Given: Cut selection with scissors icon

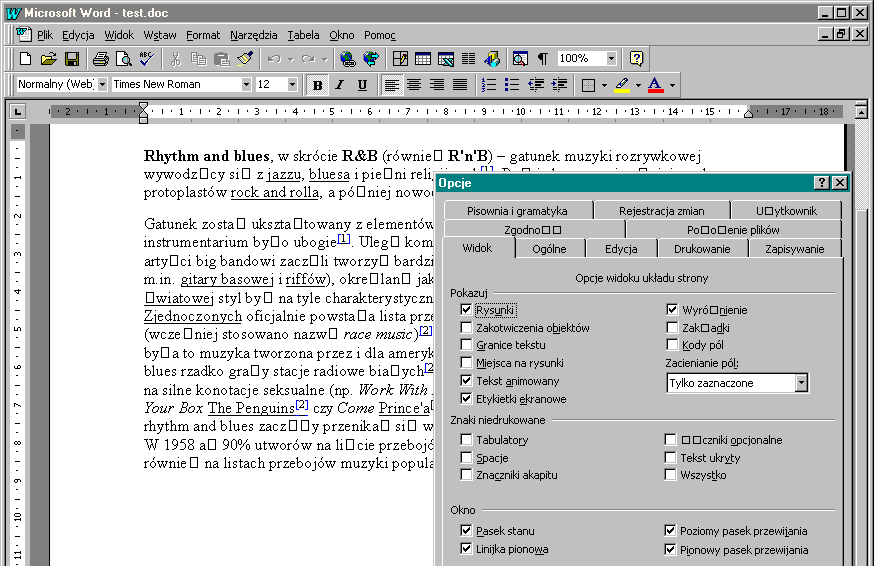Looking at the screenshot, I should tap(176, 59).
